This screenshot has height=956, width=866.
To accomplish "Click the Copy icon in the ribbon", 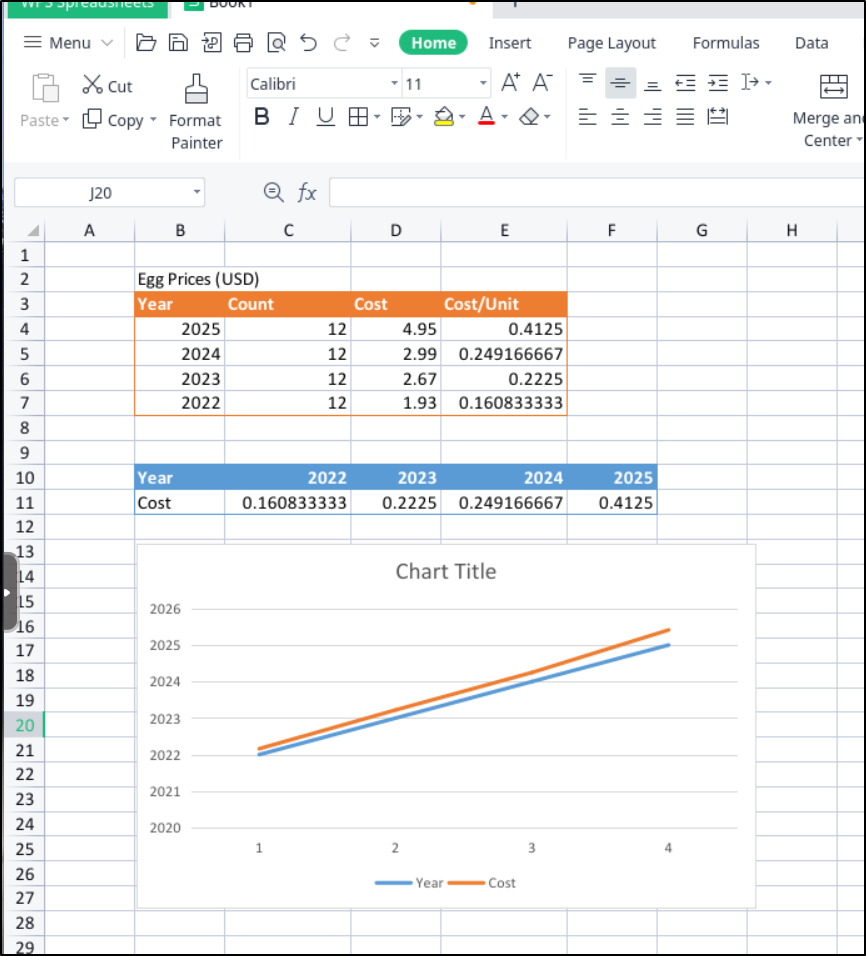I will click(x=91, y=119).
